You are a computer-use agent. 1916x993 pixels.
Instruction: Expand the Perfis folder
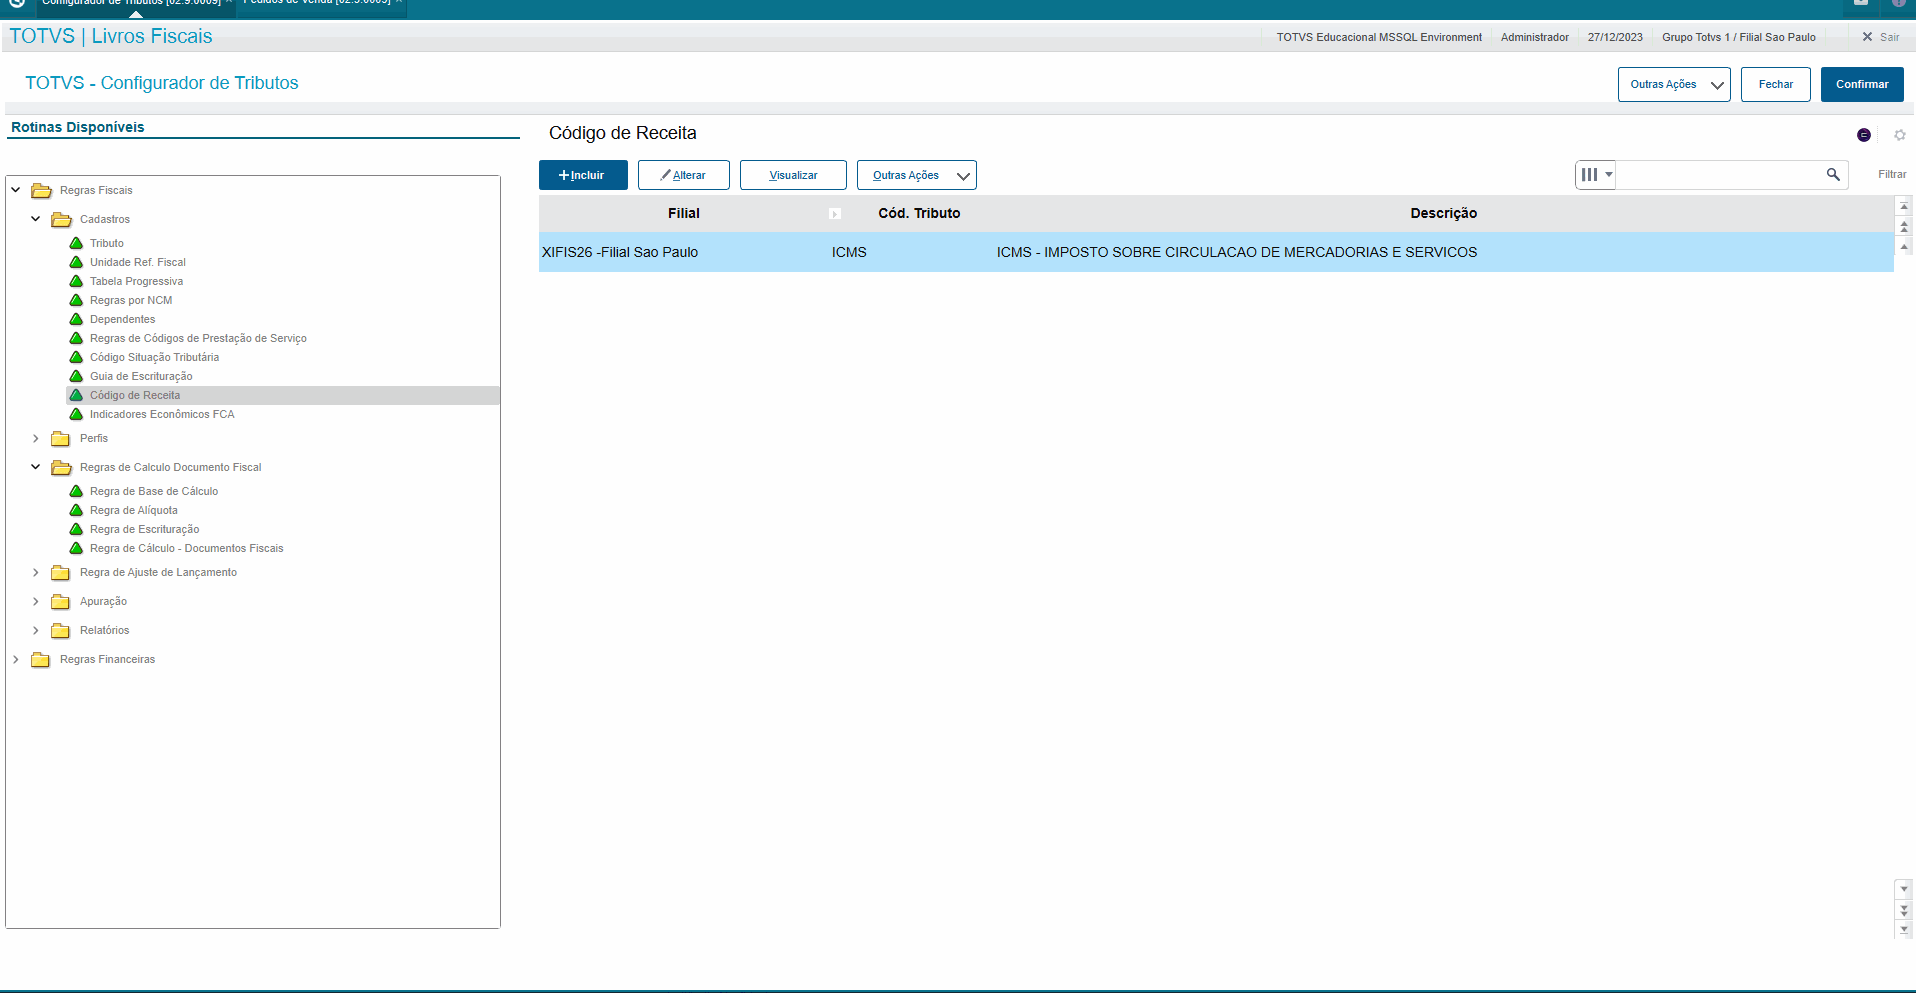click(x=36, y=438)
